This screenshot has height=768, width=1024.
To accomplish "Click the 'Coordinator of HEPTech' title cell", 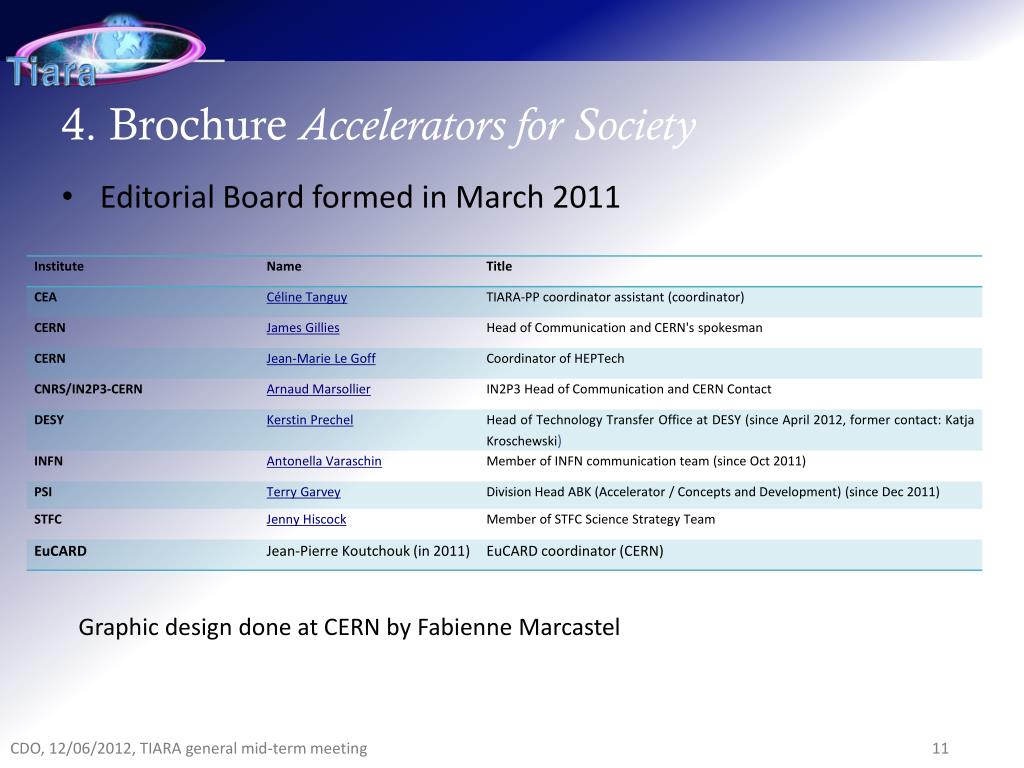I will coord(555,359).
